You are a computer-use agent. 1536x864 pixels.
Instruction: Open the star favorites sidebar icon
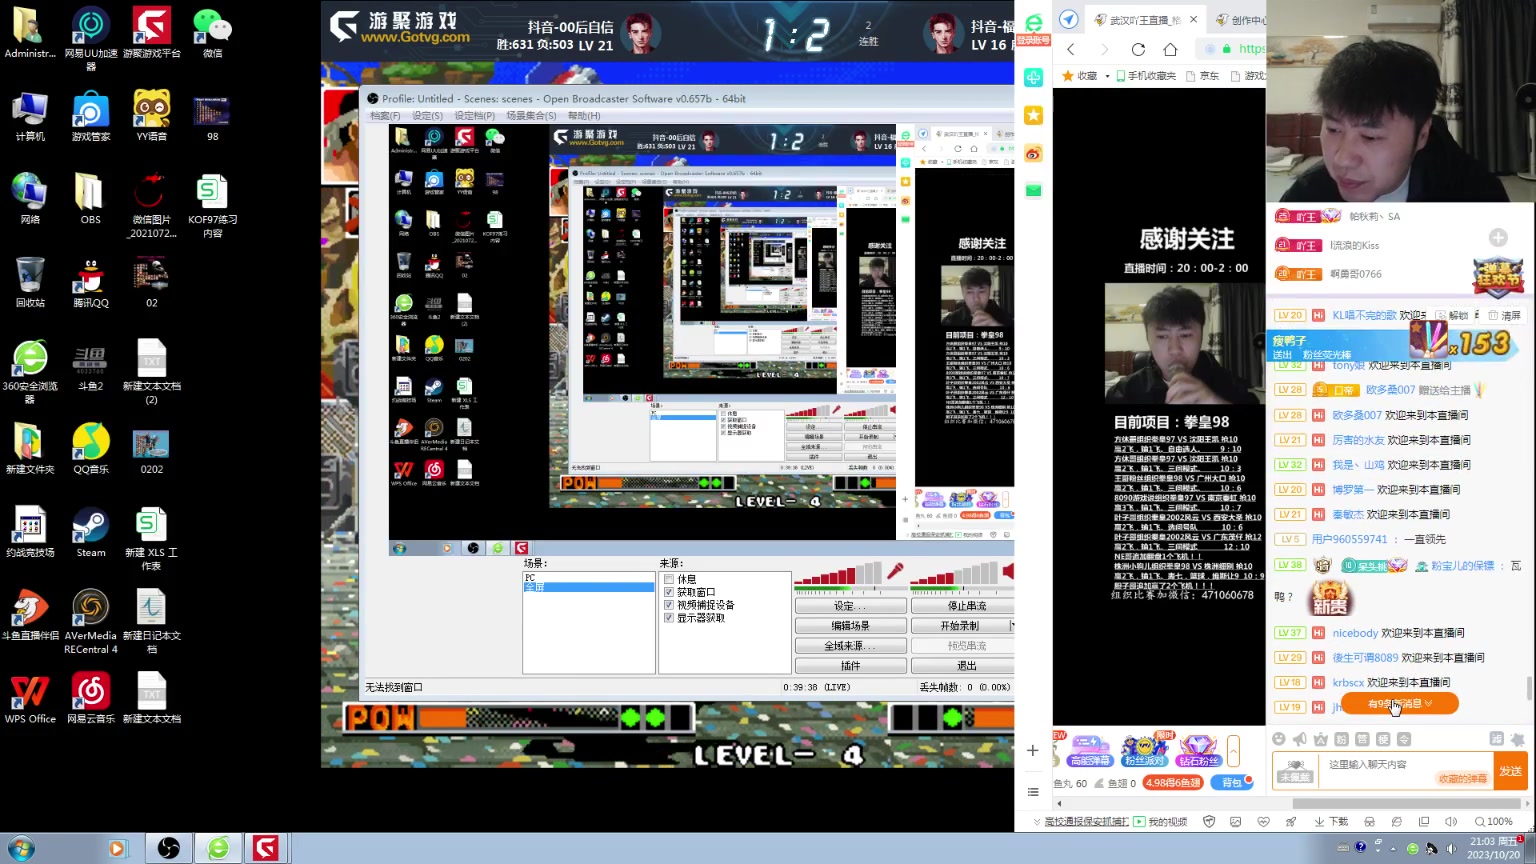(1033, 115)
